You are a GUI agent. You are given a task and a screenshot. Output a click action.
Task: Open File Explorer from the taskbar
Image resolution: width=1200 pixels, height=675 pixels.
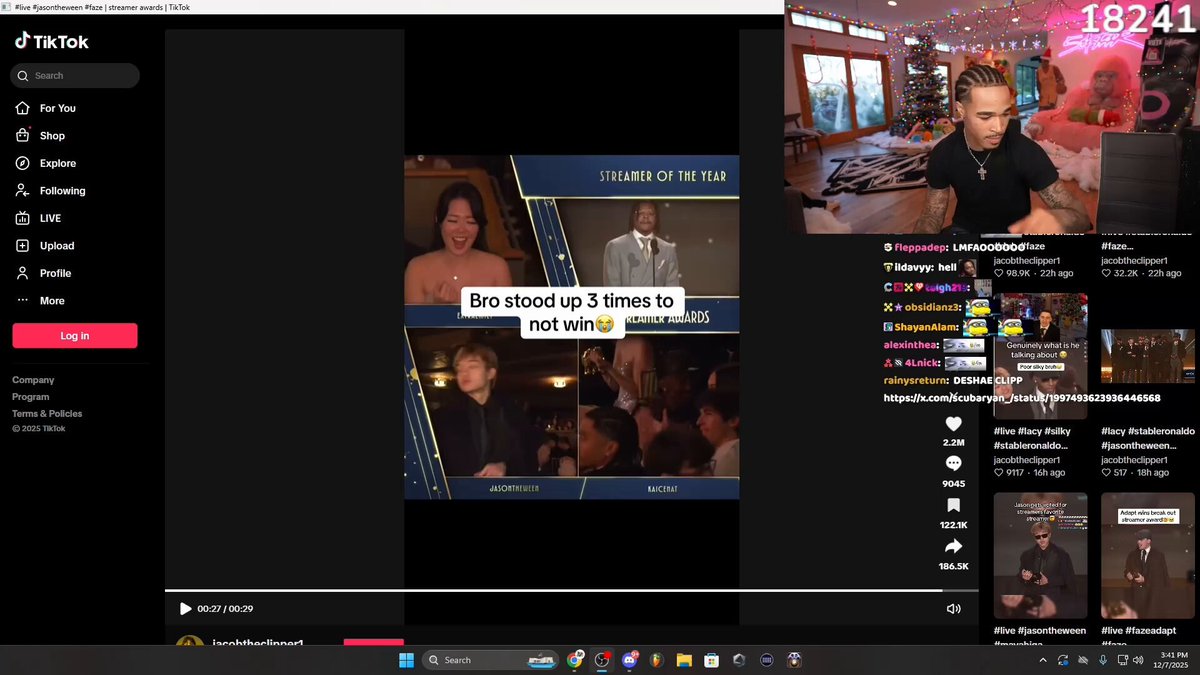[x=684, y=660]
